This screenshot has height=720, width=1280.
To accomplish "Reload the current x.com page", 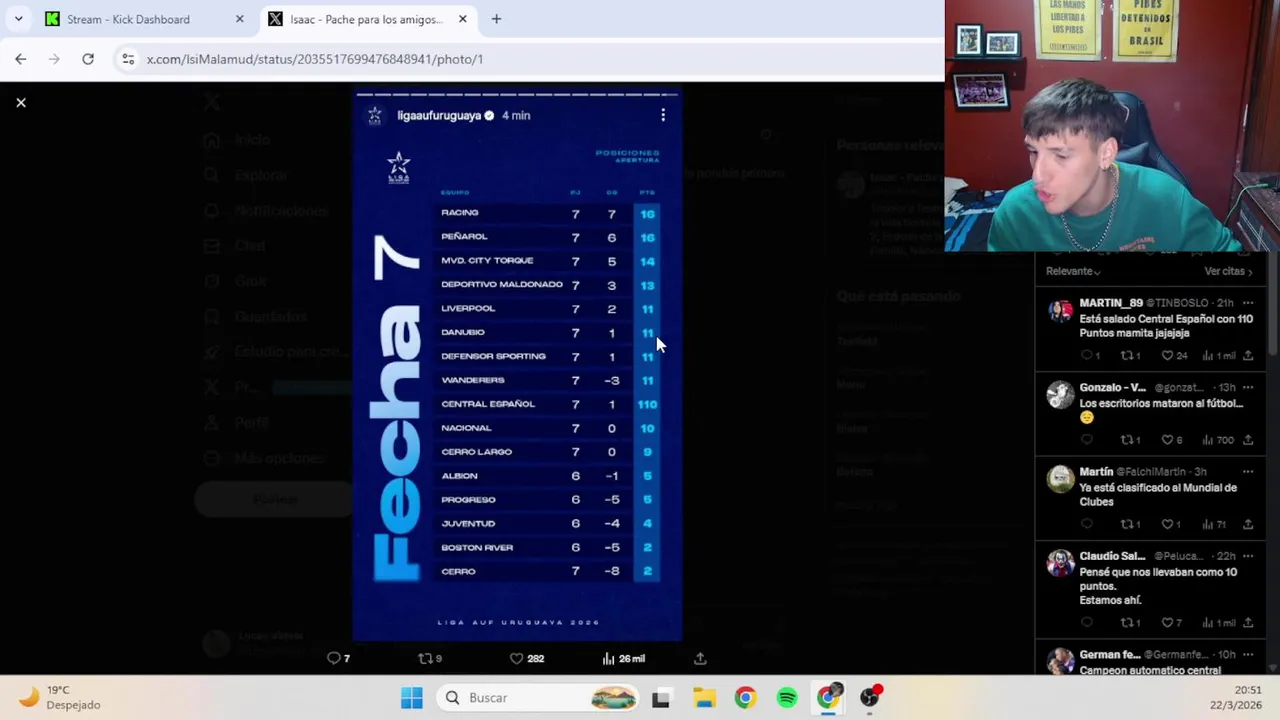I will pyautogui.click(x=88, y=59).
